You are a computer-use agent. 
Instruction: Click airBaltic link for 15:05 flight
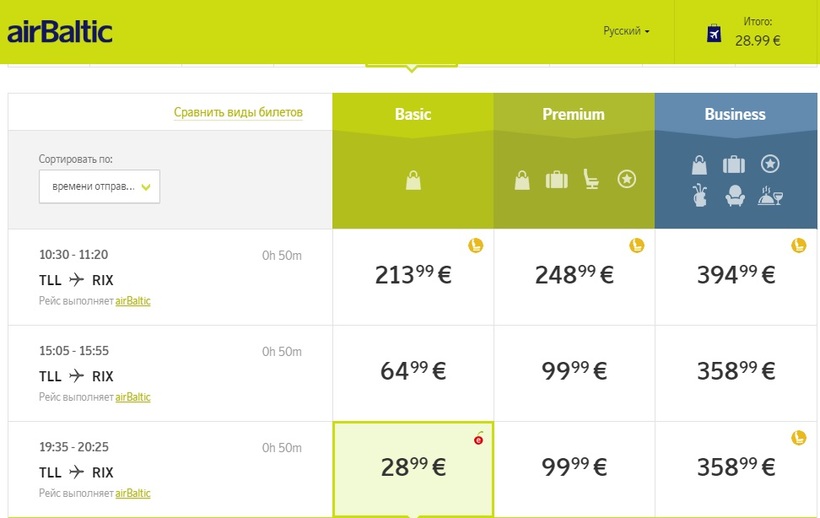click(x=133, y=397)
